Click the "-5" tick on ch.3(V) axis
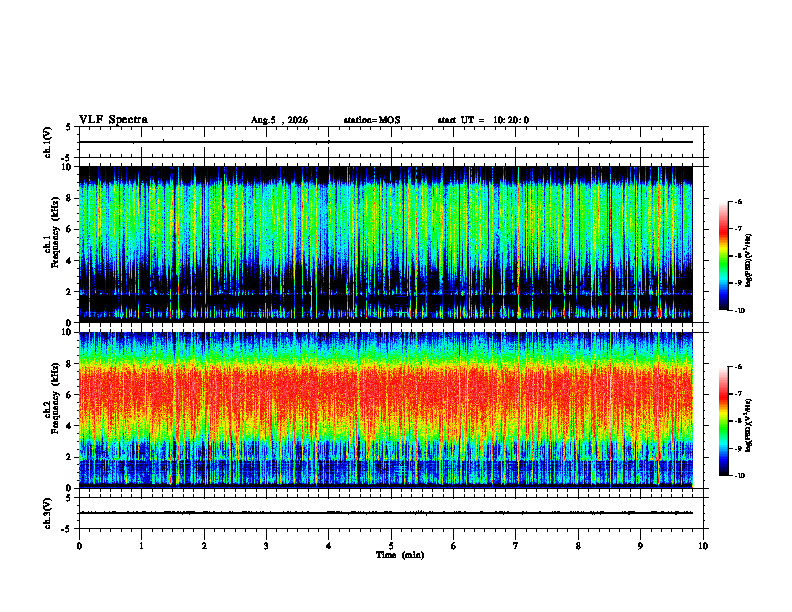This screenshot has height=612, width=792. click(68, 529)
